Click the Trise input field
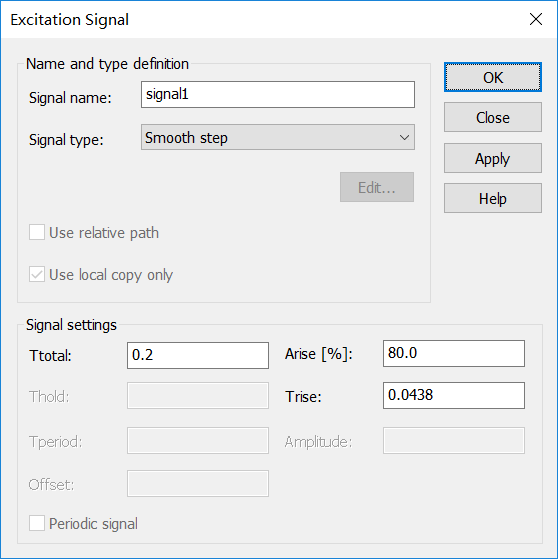The image size is (558, 559). coord(454,395)
